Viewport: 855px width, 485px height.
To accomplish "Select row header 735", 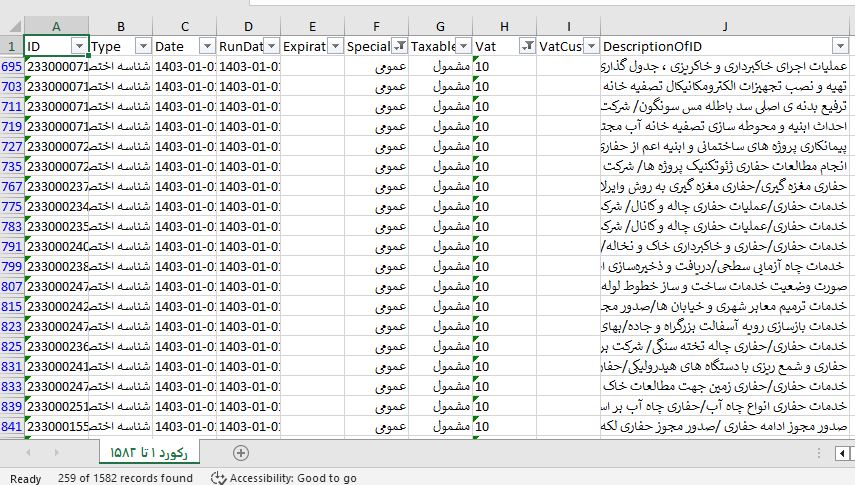I will [12, 166].
